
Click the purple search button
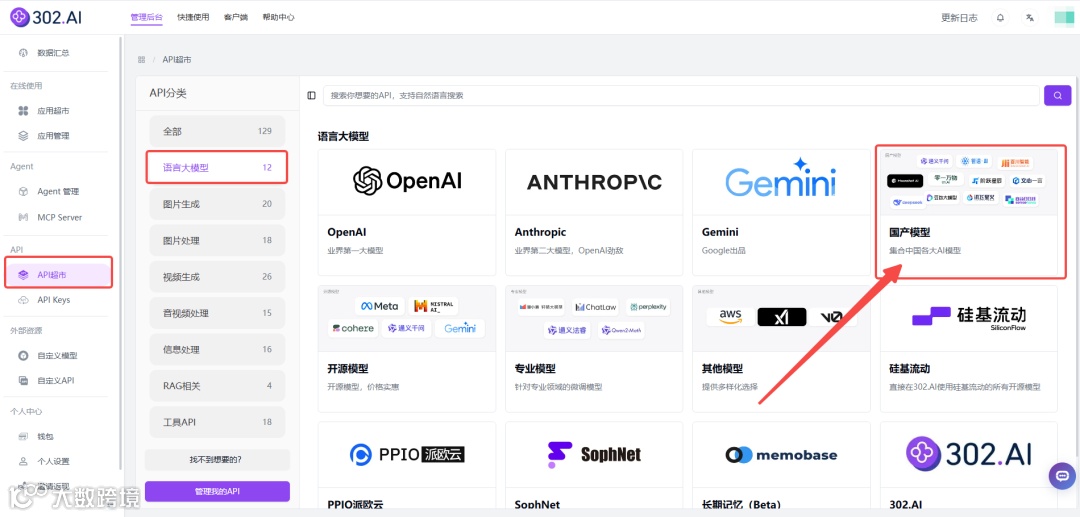1057,96
